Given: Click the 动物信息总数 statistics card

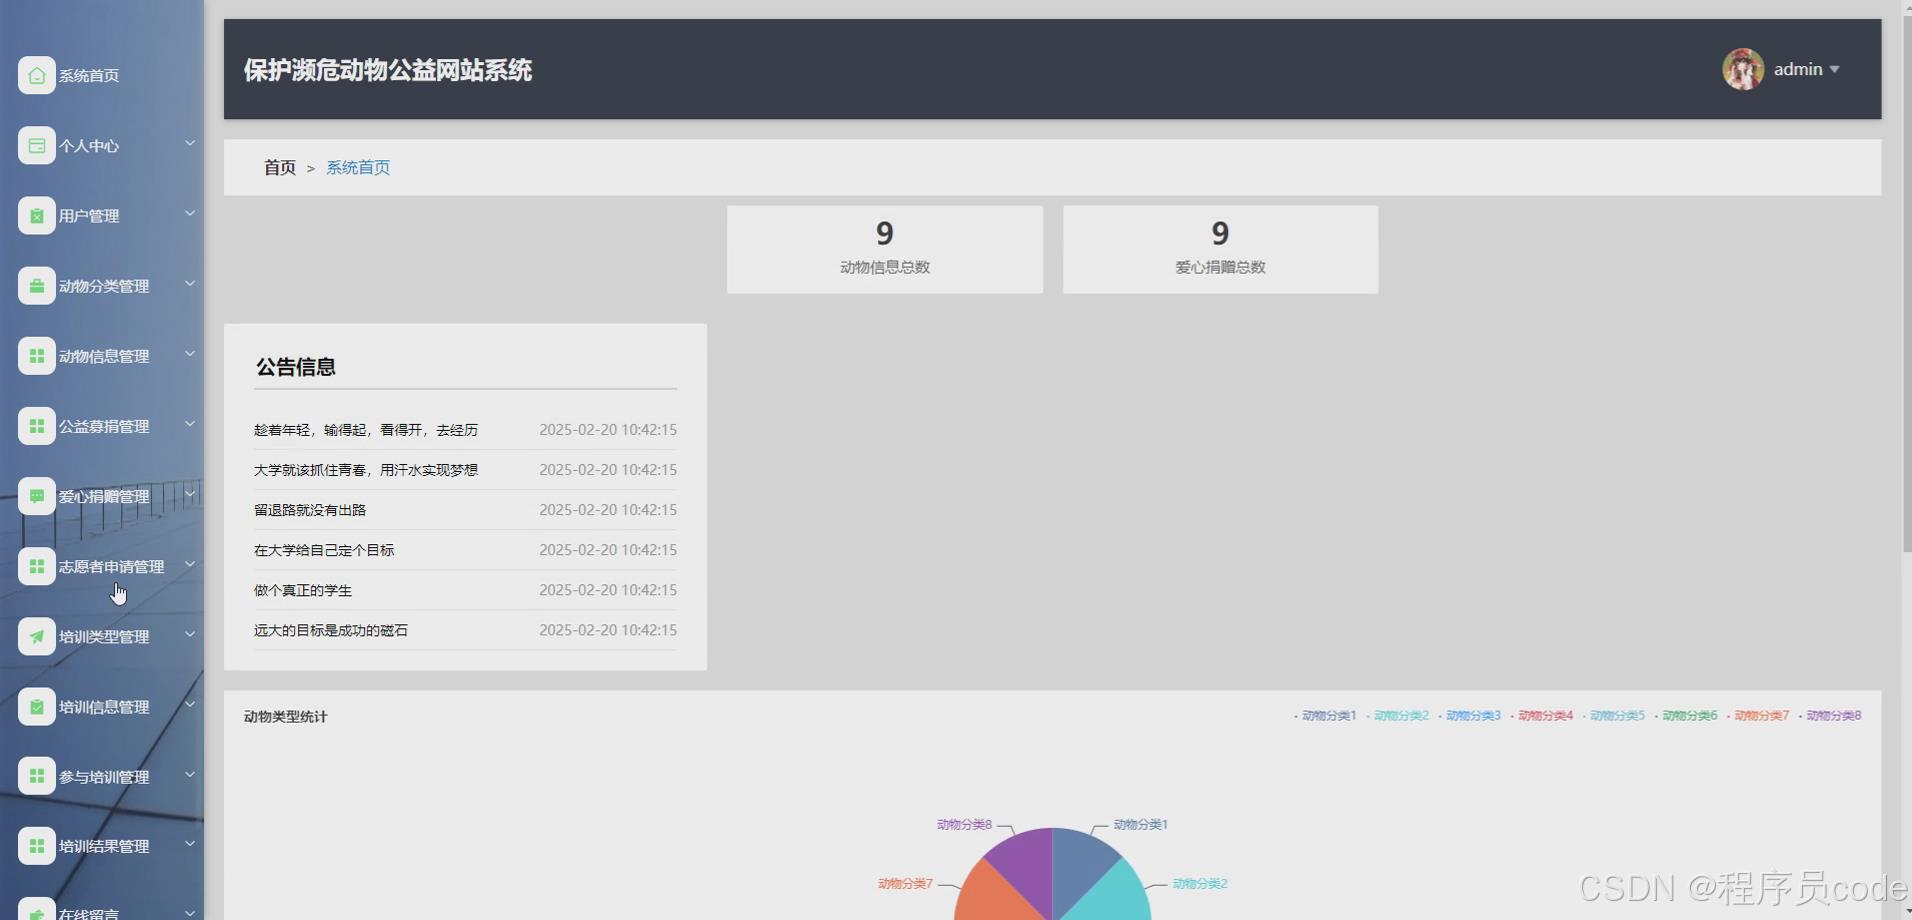Looking at the screenshot, I should (885, 250).
